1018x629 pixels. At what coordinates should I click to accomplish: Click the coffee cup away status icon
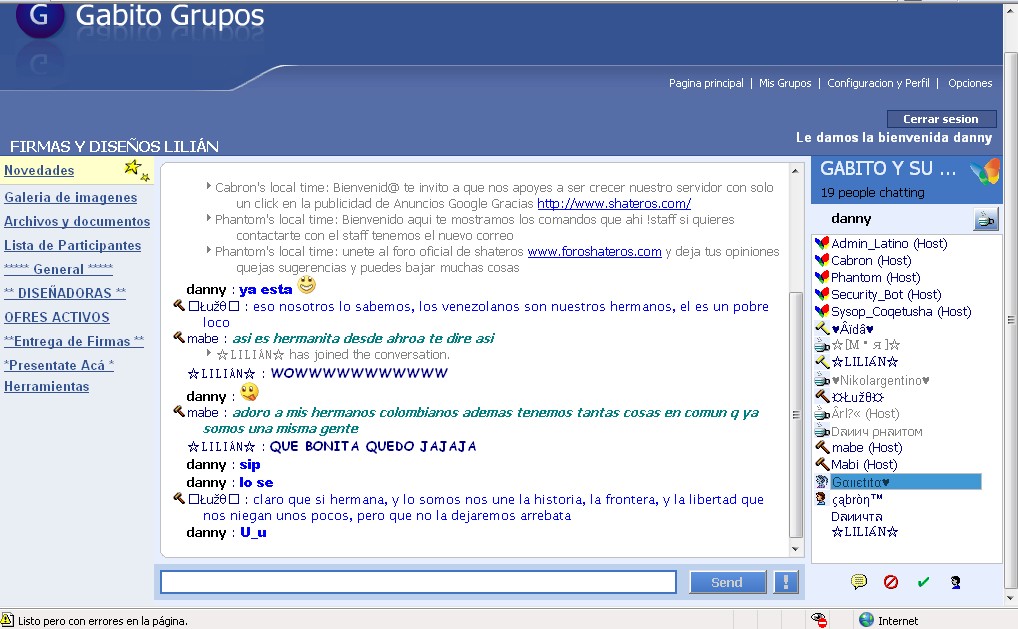pos(985,219)
